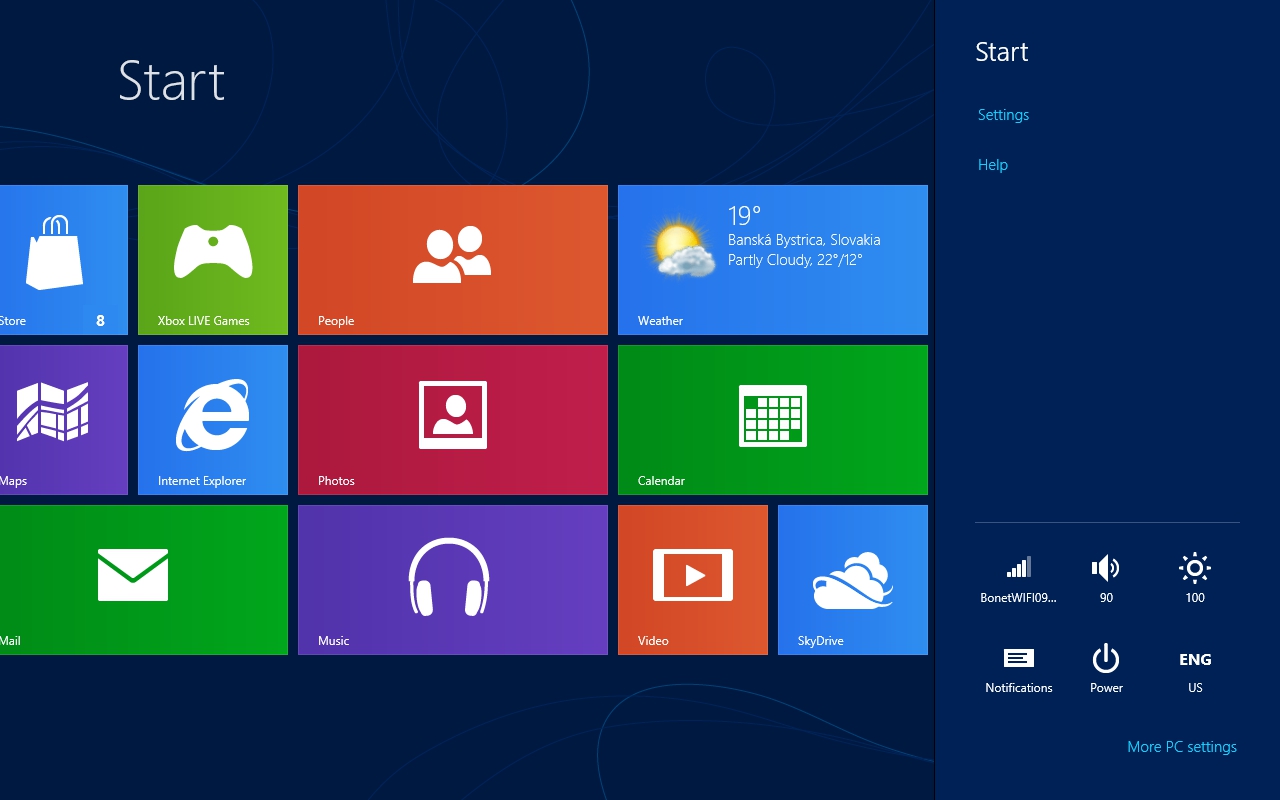The height and width of the screenshot is (800, 1280).
Task: Open the SkyDrive tile
Action: coord(853,580)
